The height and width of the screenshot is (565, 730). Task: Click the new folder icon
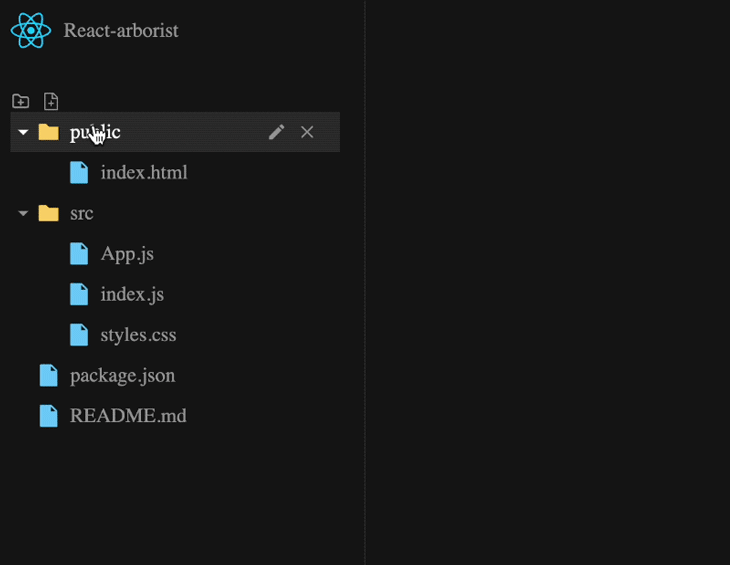pos(20,101)
